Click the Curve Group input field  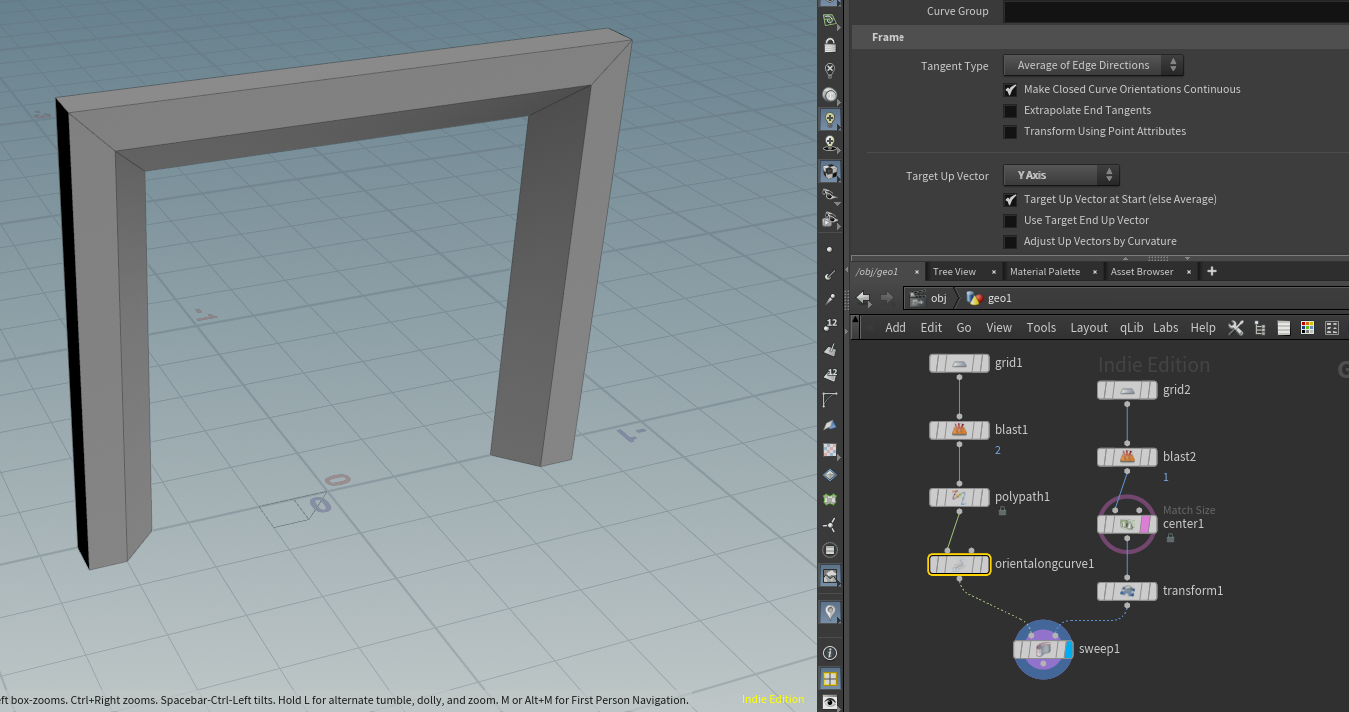tap(1175, 12)
